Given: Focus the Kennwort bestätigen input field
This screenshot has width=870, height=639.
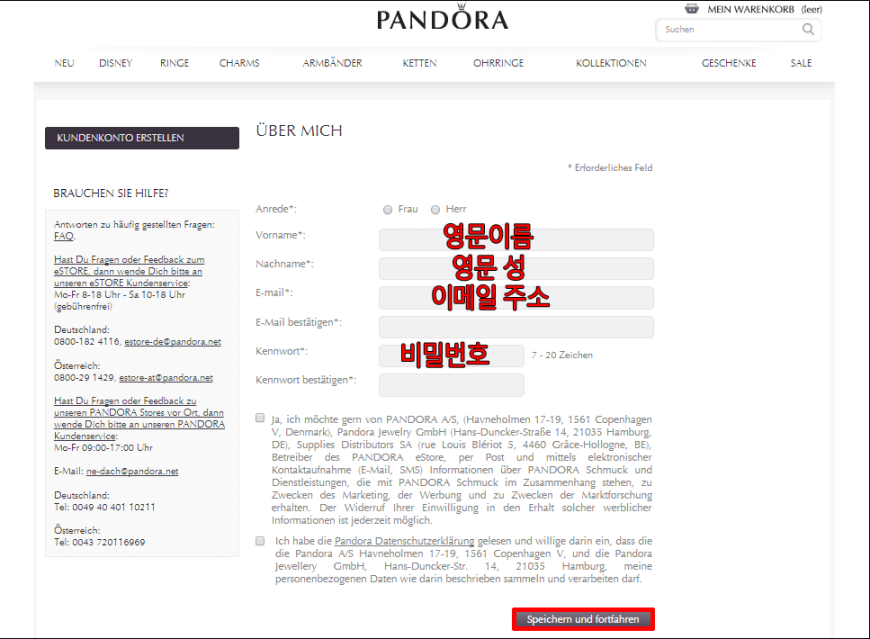Looking at the screenshot, I should tap(452, 385).
